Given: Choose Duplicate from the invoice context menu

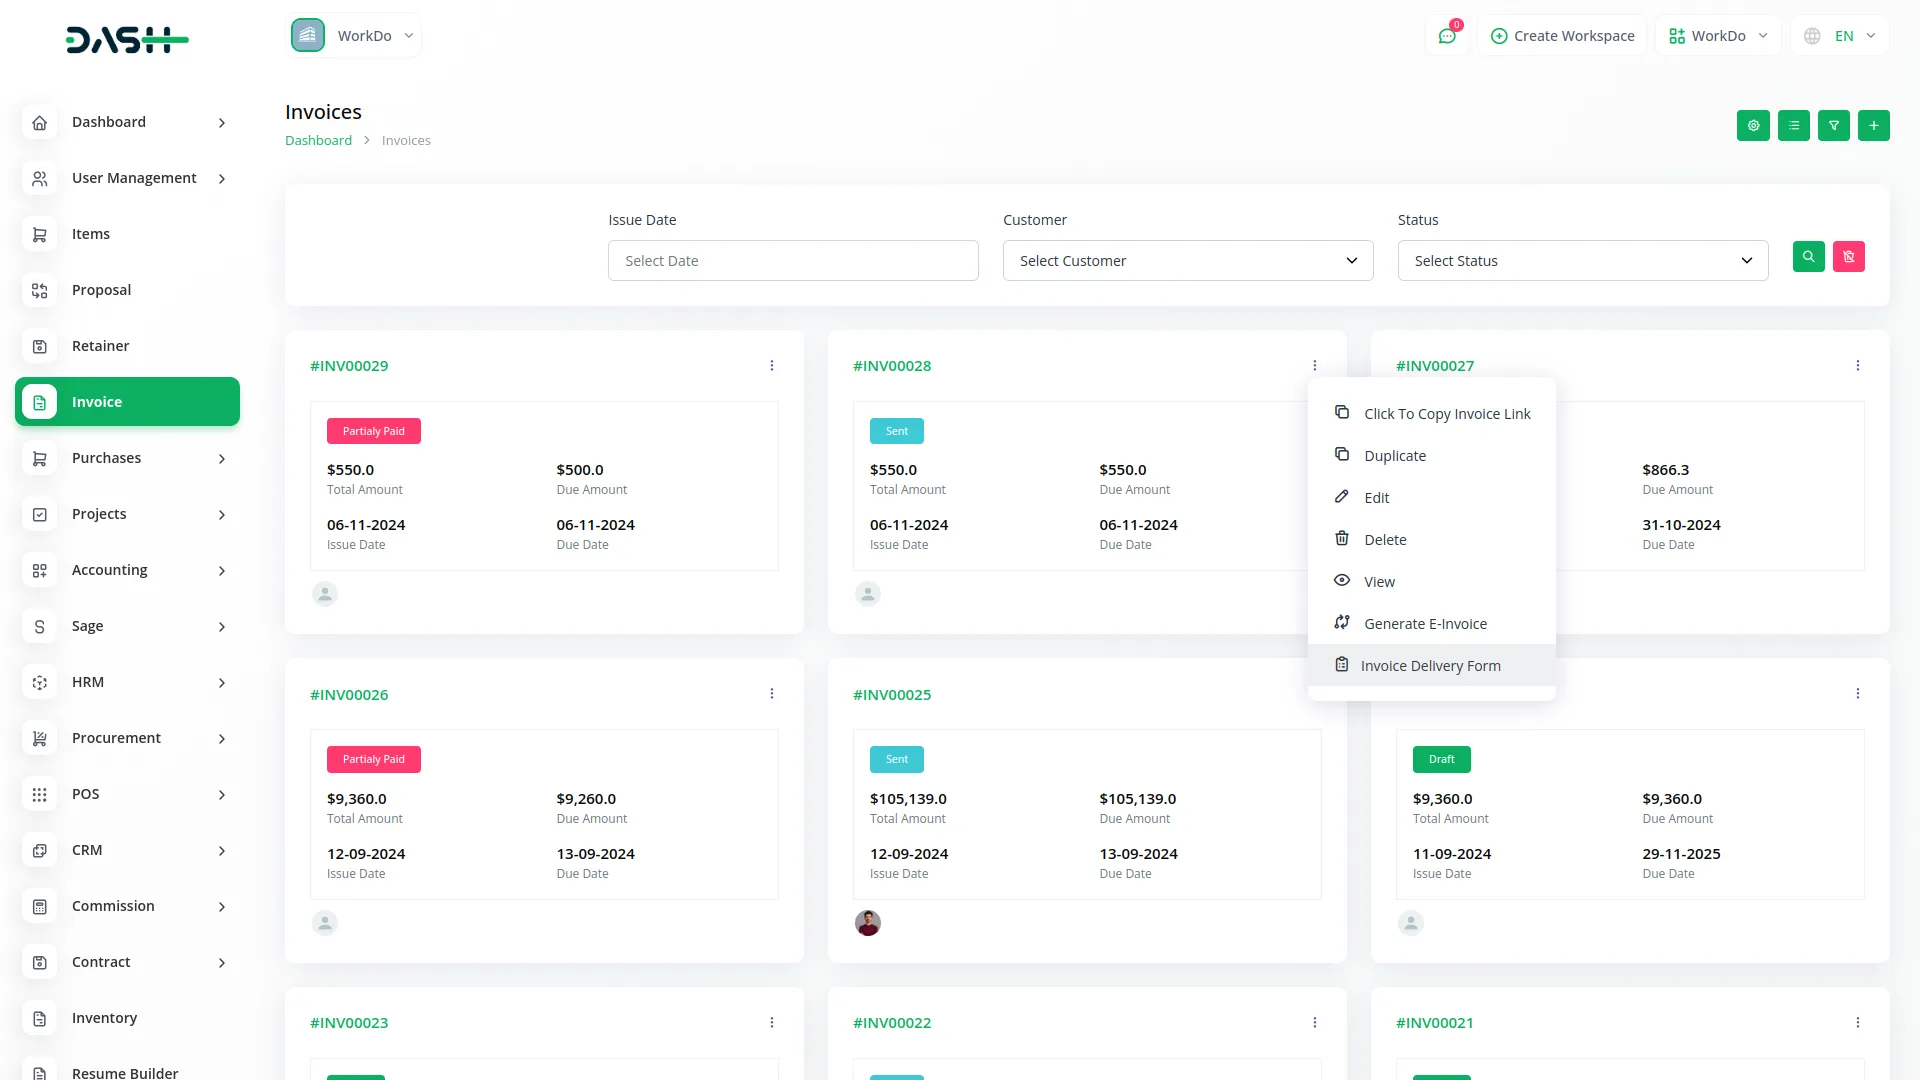Looking at the screenshot, I should [x=1396, y=455].
